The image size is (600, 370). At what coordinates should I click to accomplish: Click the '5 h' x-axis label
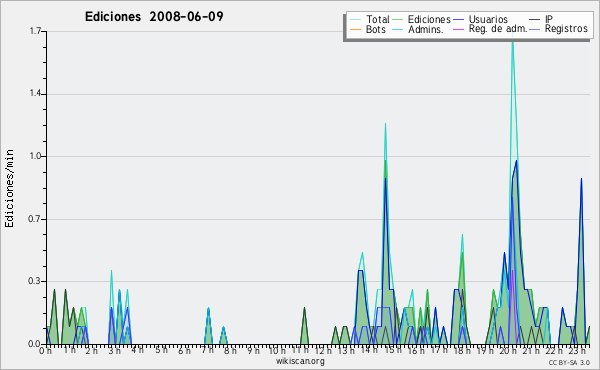(x=161, y=350)
